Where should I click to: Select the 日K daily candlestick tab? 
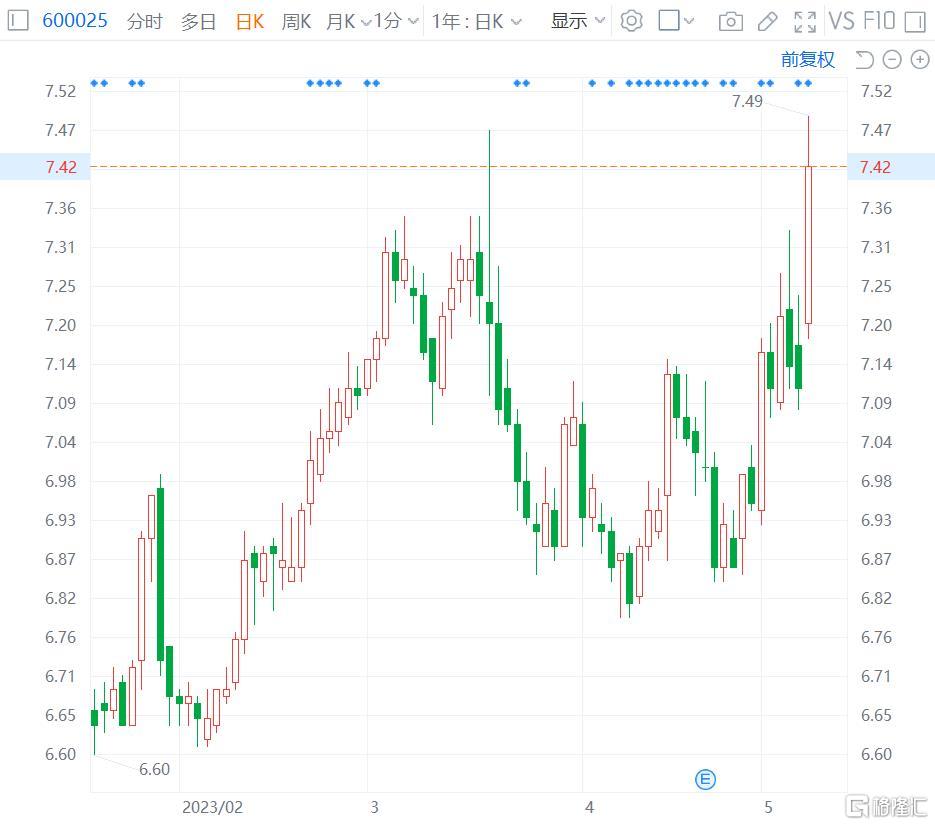pyautogui.click(x=250, y=21)
